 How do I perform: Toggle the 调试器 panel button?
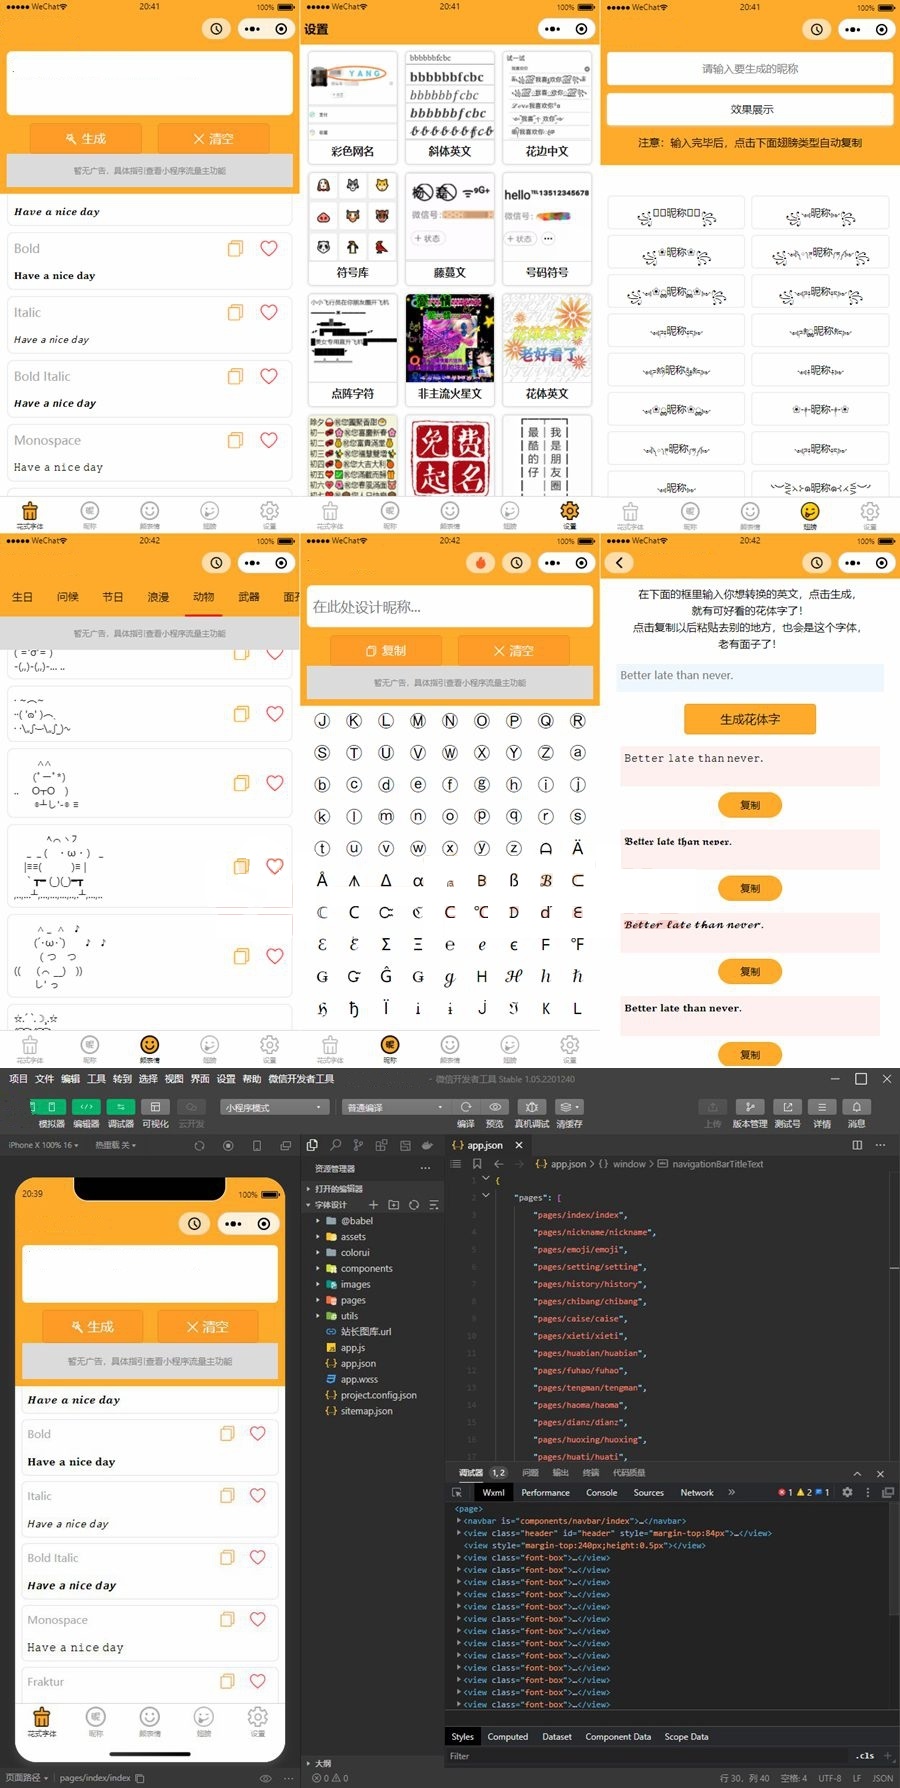click(x=121, y=1107)
